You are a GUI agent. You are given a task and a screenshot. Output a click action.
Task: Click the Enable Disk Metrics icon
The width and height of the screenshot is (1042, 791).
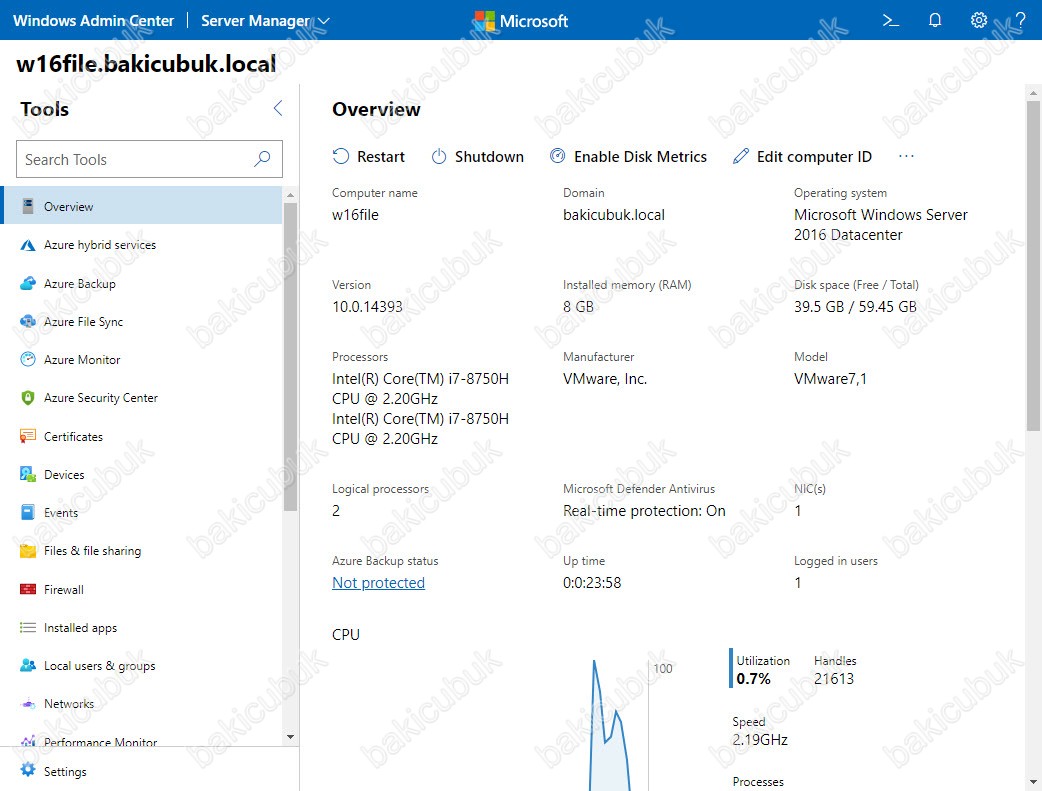click(558, 156)
